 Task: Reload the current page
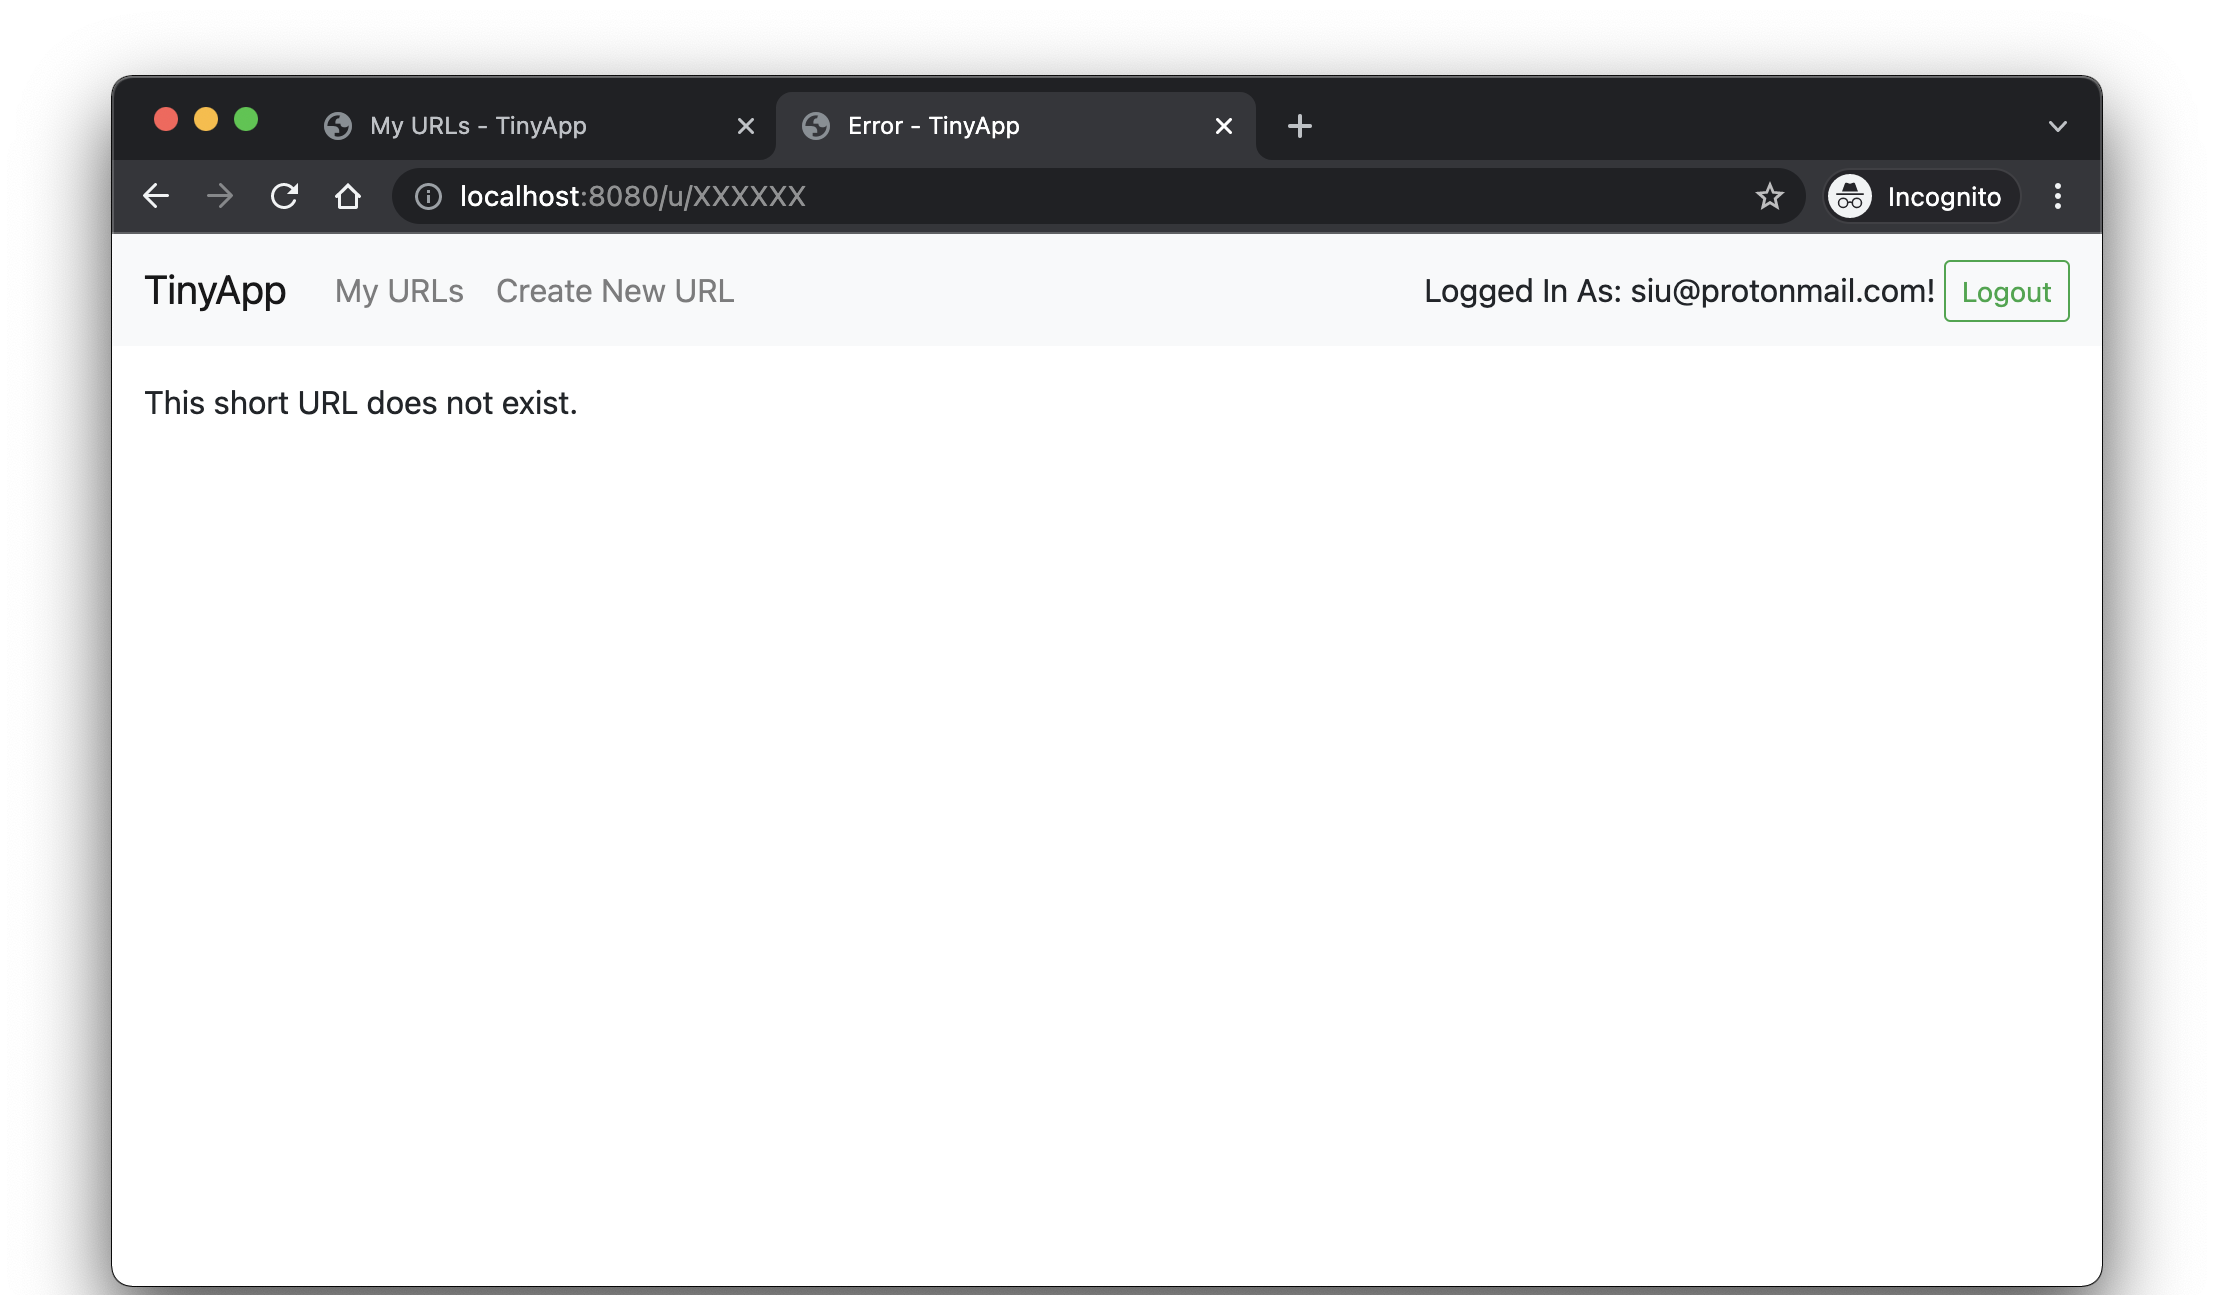pyautogui.click(x=284, y=196)
